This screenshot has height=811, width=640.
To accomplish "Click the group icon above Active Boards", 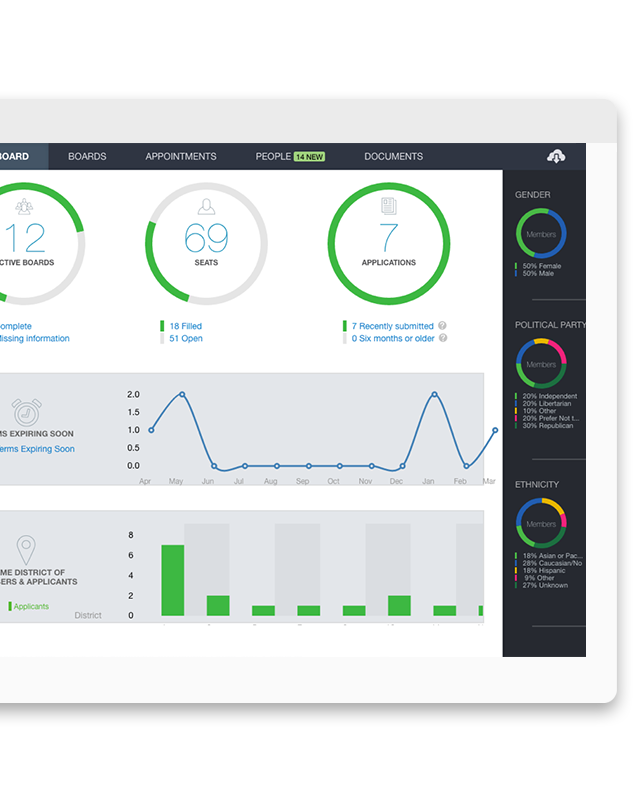I will (x=25, y=206).
